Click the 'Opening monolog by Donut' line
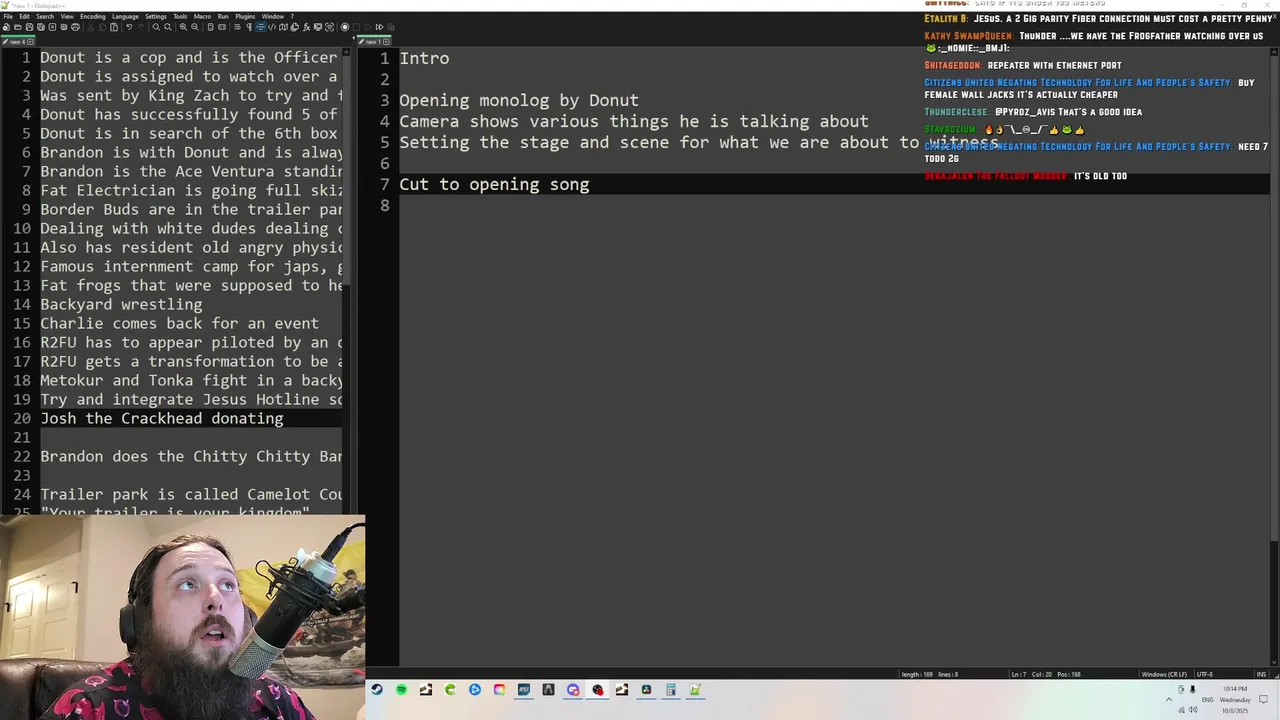 (x=518, y=100)
